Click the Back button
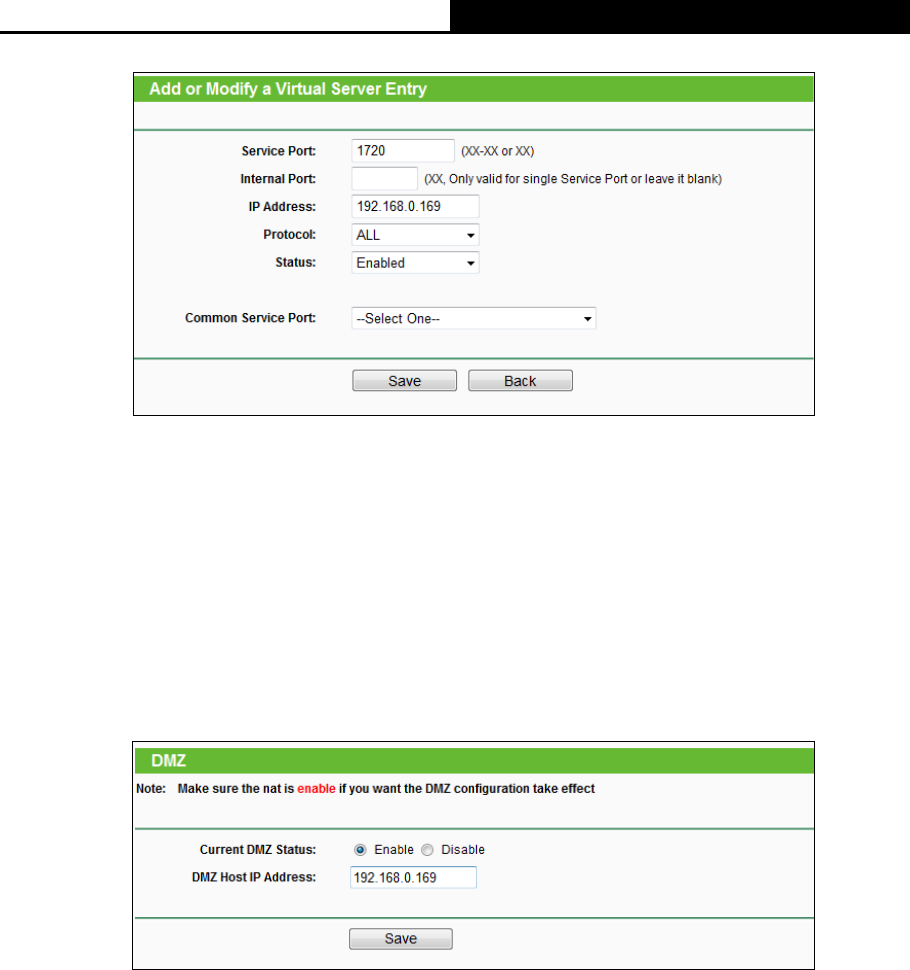Image resolution: width=910 pixels, height=970 pixels. [x=520, y=381]
